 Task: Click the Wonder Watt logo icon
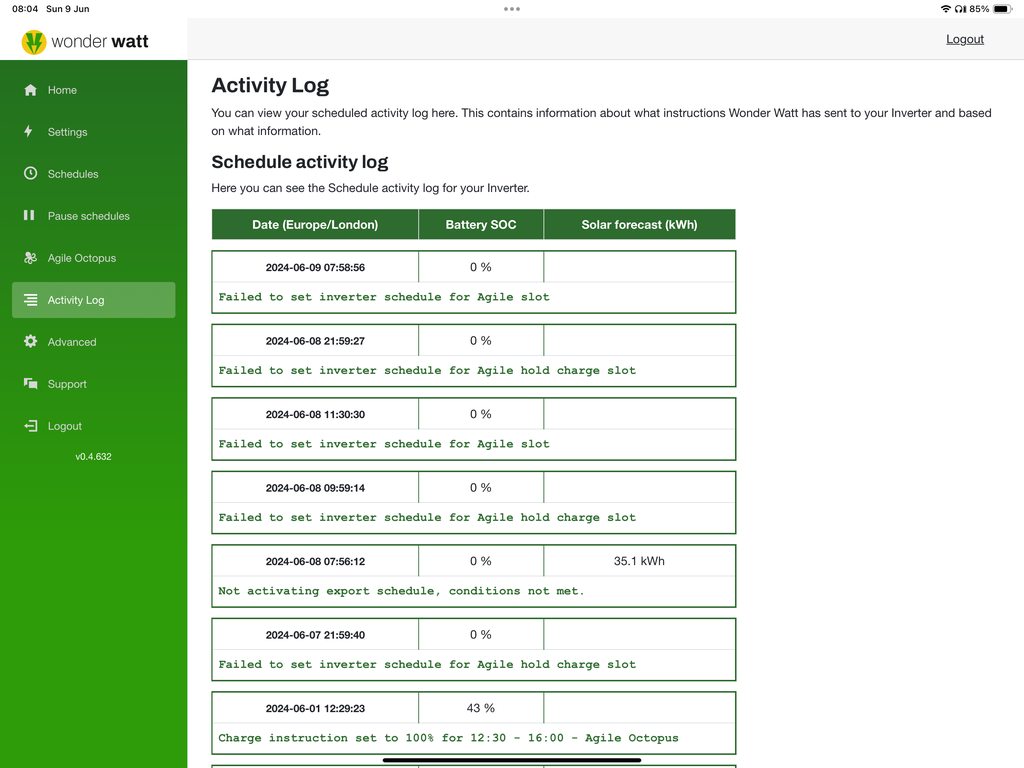(x=34, y=42)
